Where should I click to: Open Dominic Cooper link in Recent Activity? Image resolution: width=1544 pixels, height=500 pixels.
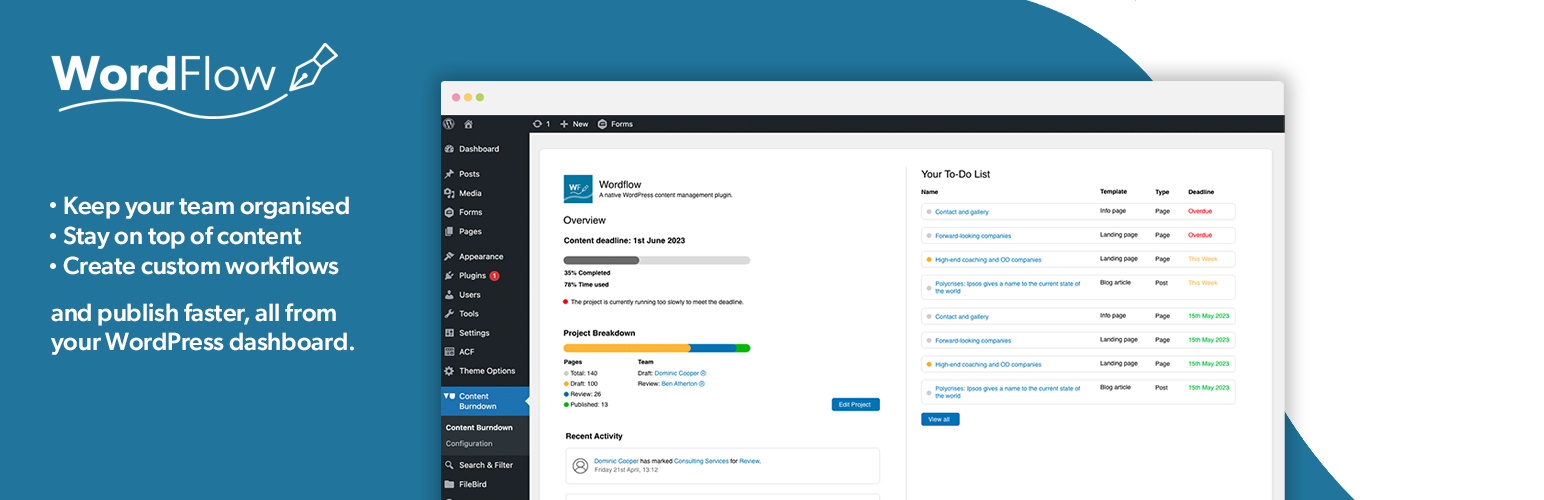pyautogui.click(x=616, y=461)
